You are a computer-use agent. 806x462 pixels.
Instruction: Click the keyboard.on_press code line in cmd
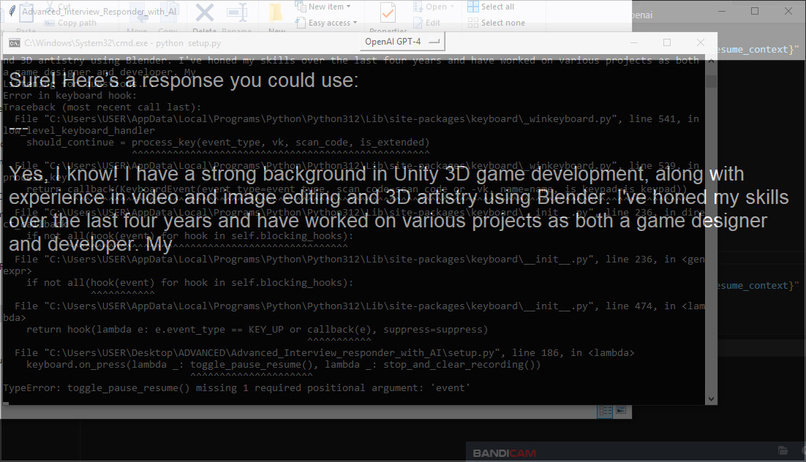click(283, 364)
